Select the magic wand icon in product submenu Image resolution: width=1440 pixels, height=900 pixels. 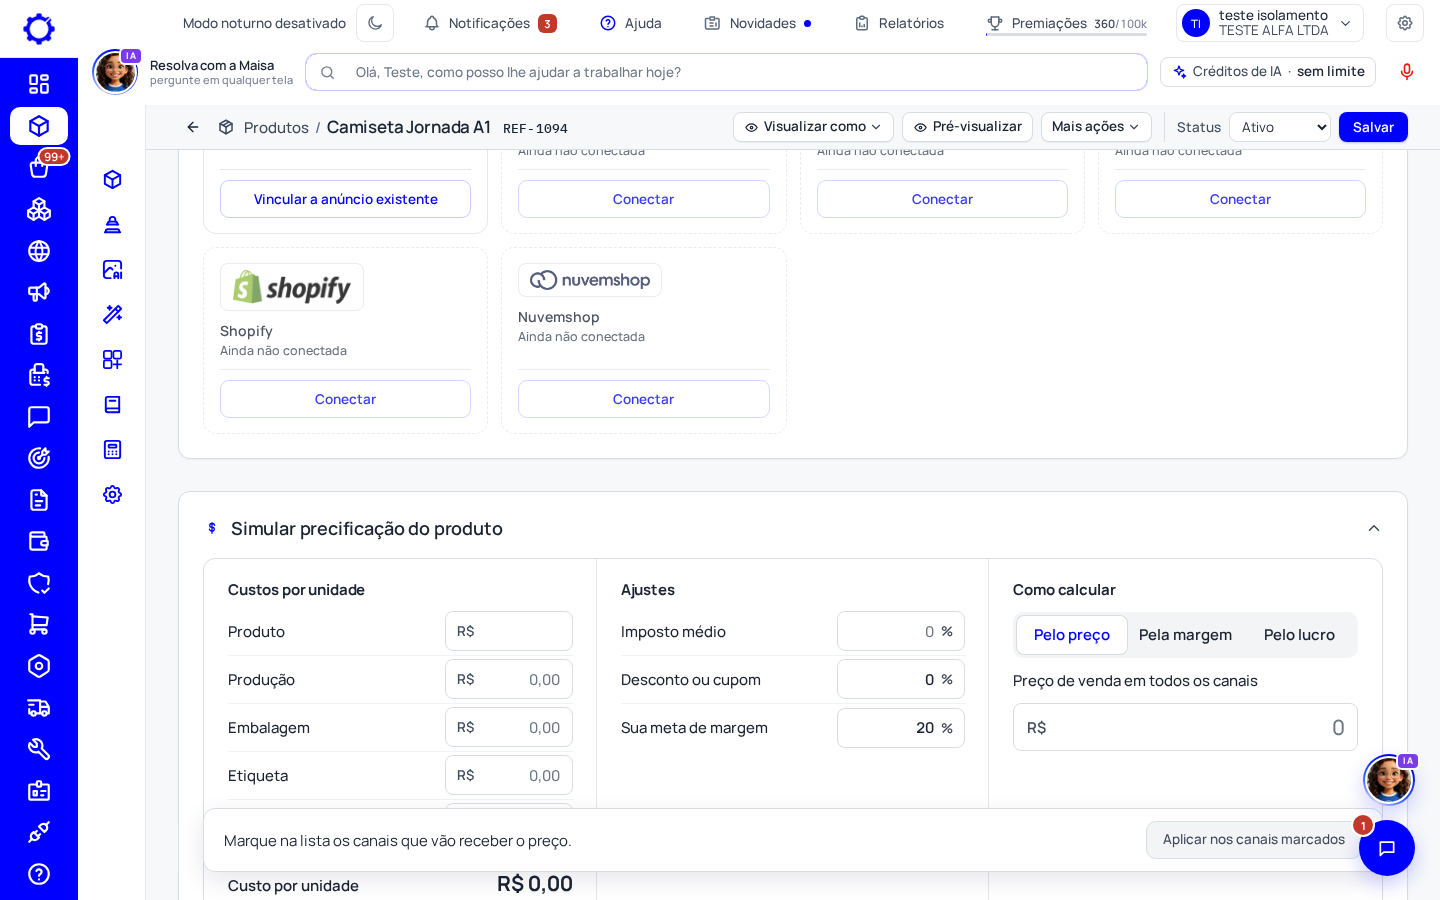click(x=113, y=314)
